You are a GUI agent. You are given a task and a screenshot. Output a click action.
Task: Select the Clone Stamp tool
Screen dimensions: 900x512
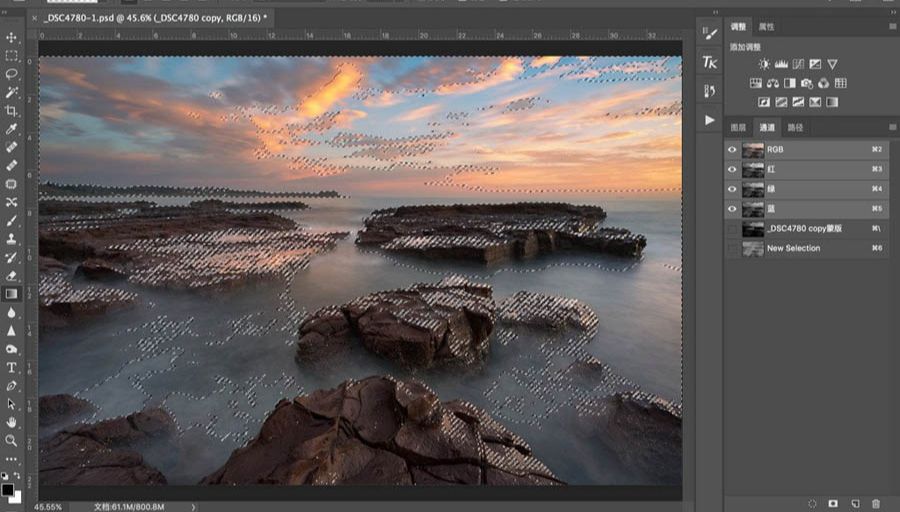click(11, 239)
